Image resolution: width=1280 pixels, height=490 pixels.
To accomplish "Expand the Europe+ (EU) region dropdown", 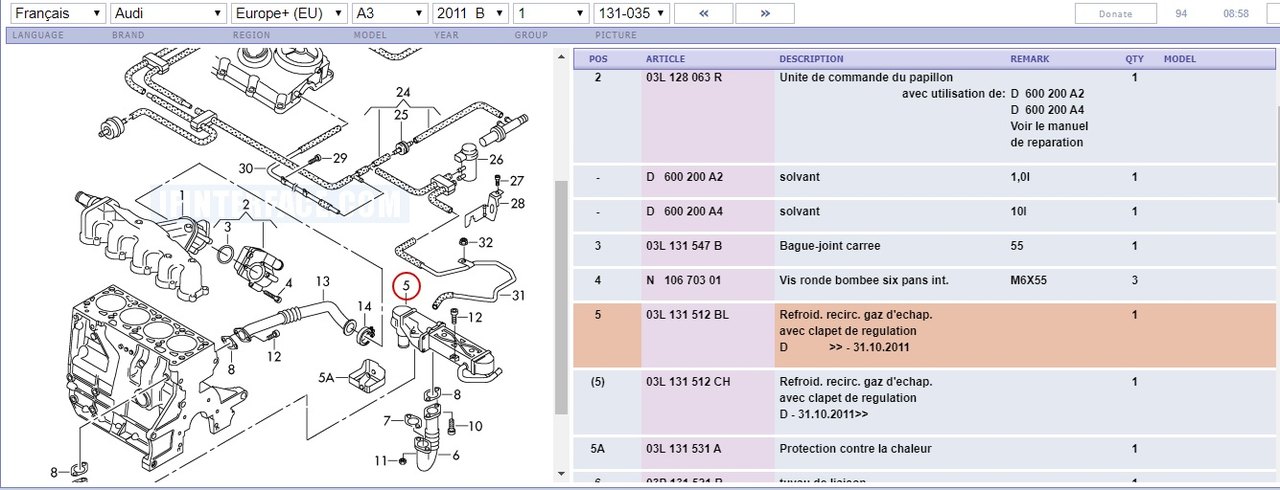I will click(x=288, y=13).
